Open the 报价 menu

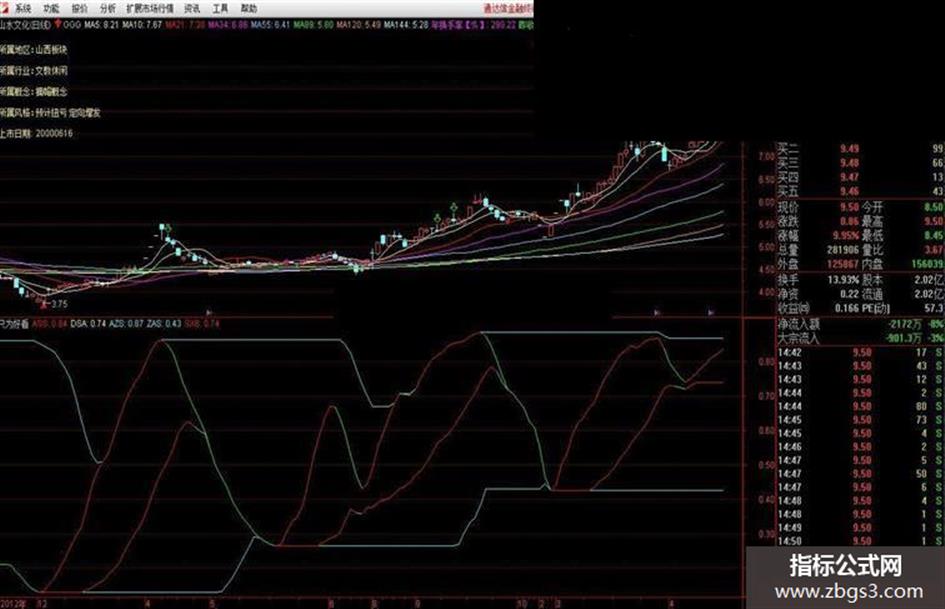(x=80, y=8)
